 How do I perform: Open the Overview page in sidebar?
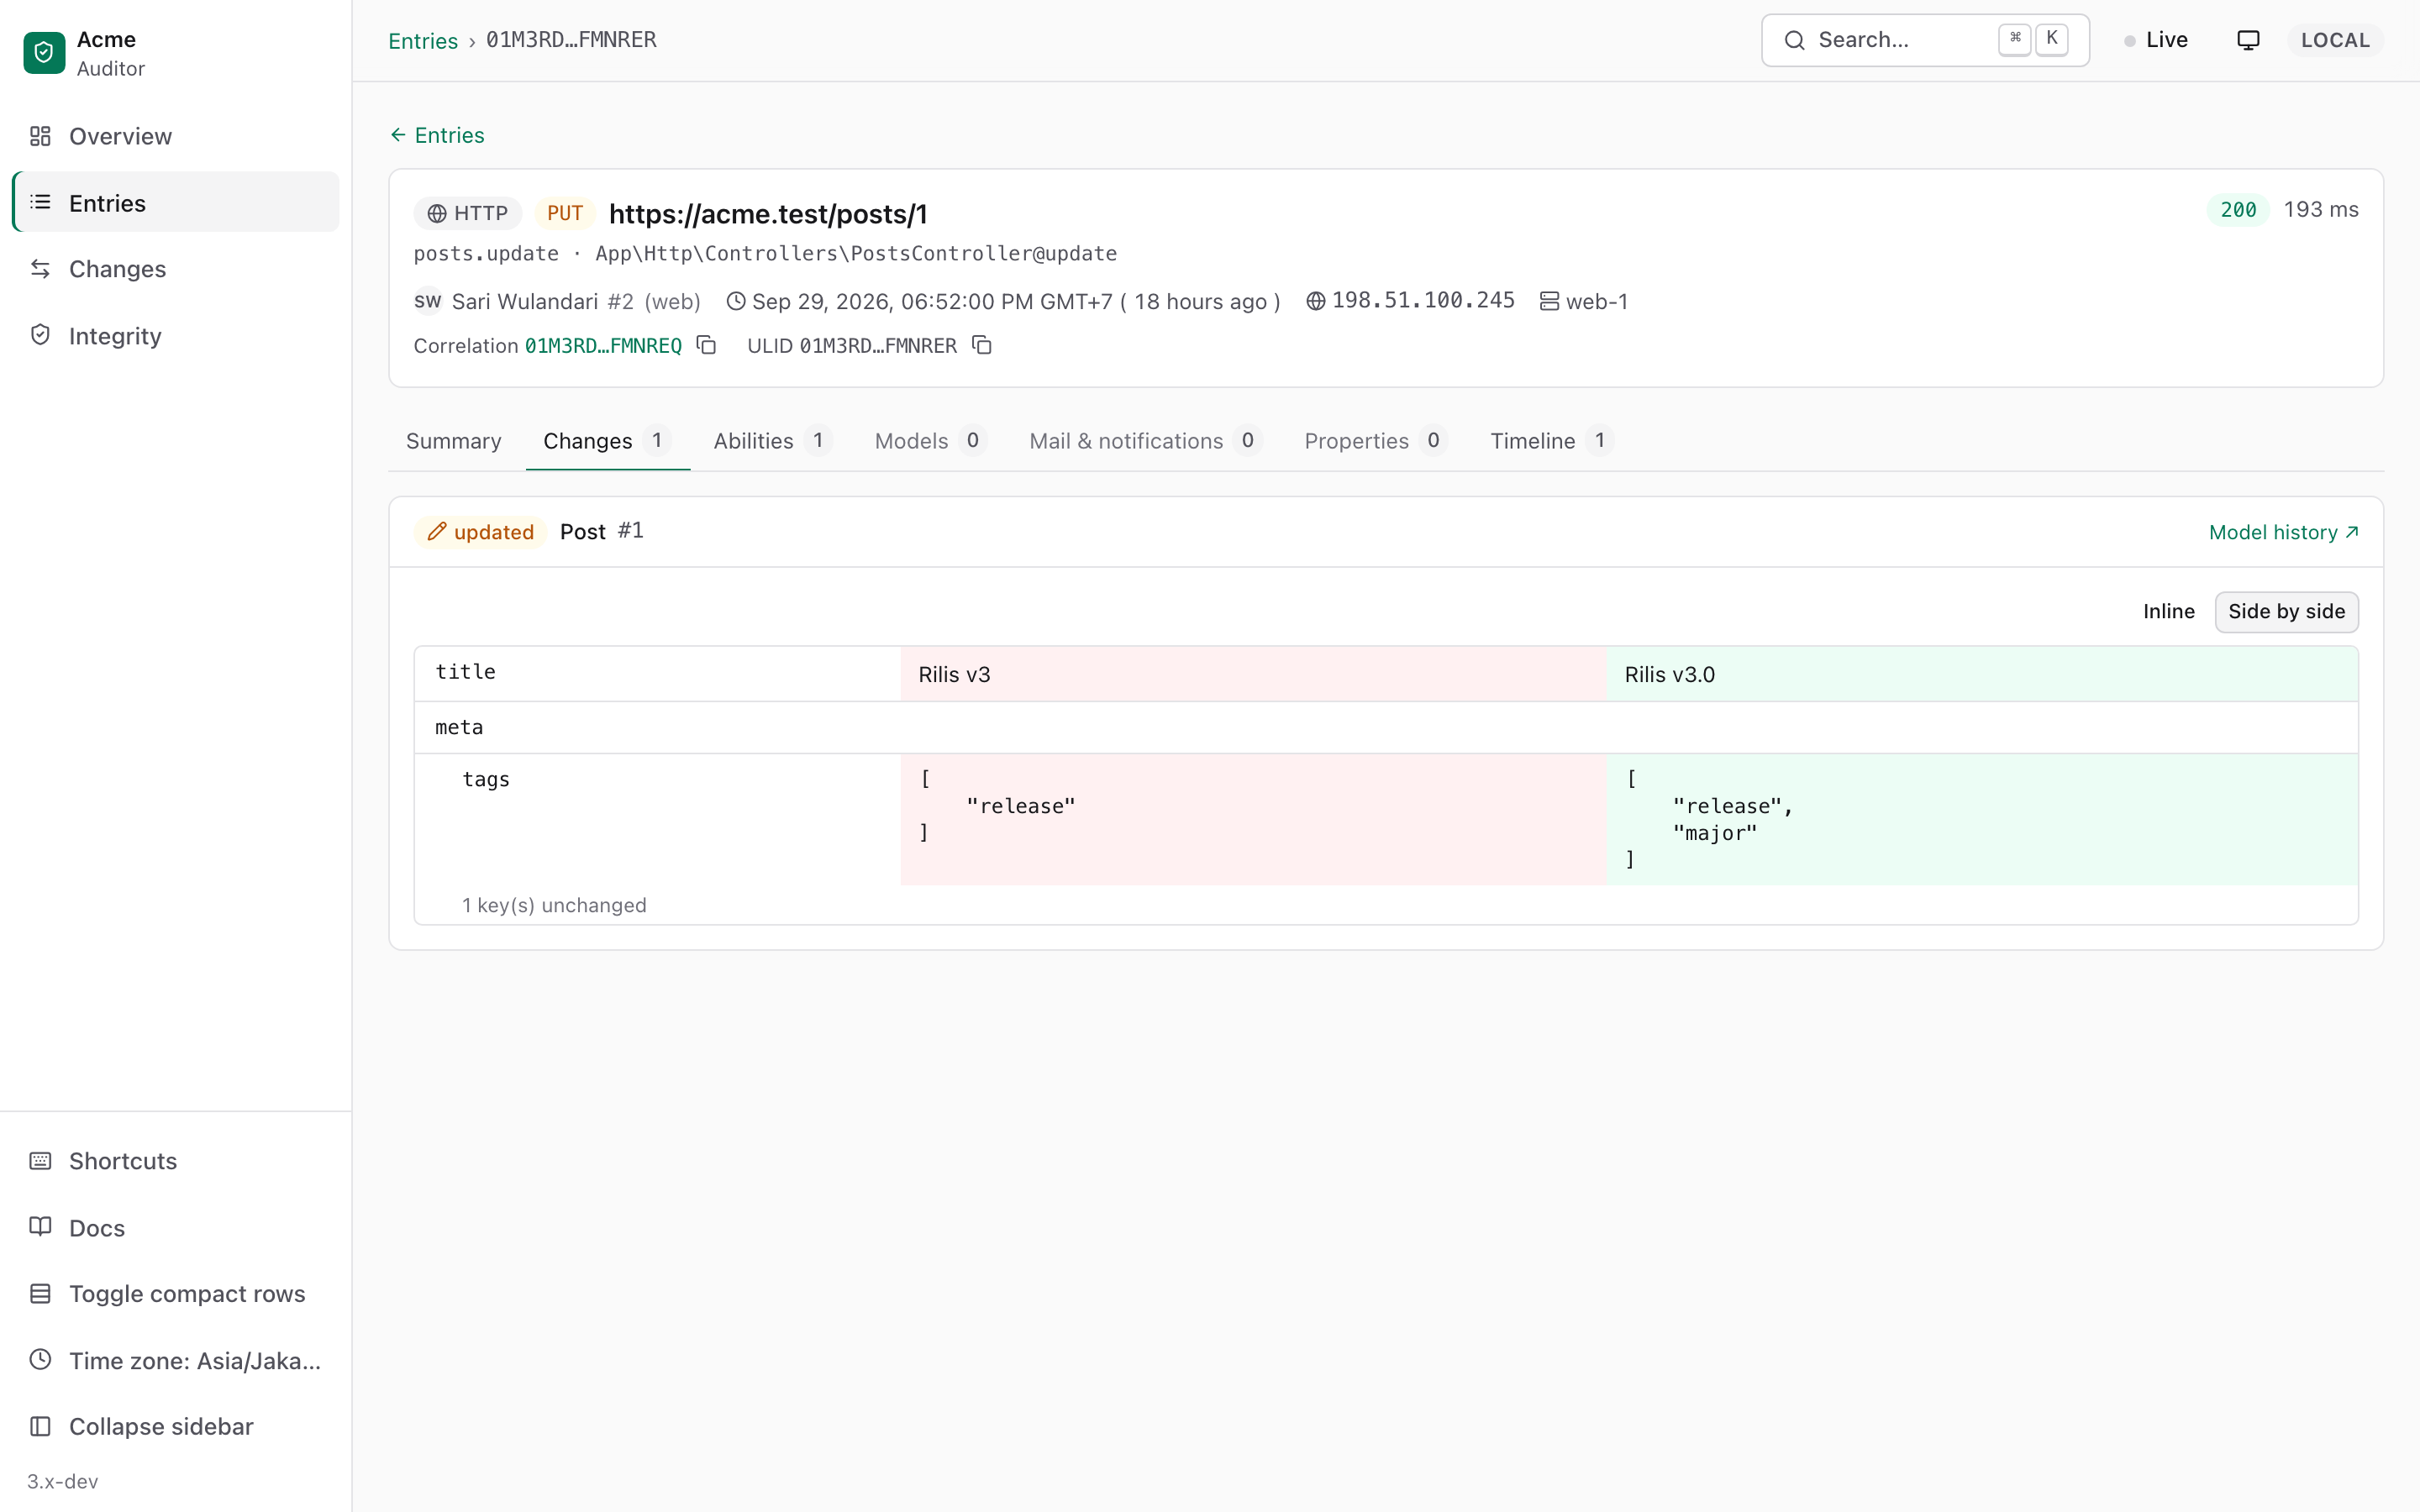(x=175, y=136)
